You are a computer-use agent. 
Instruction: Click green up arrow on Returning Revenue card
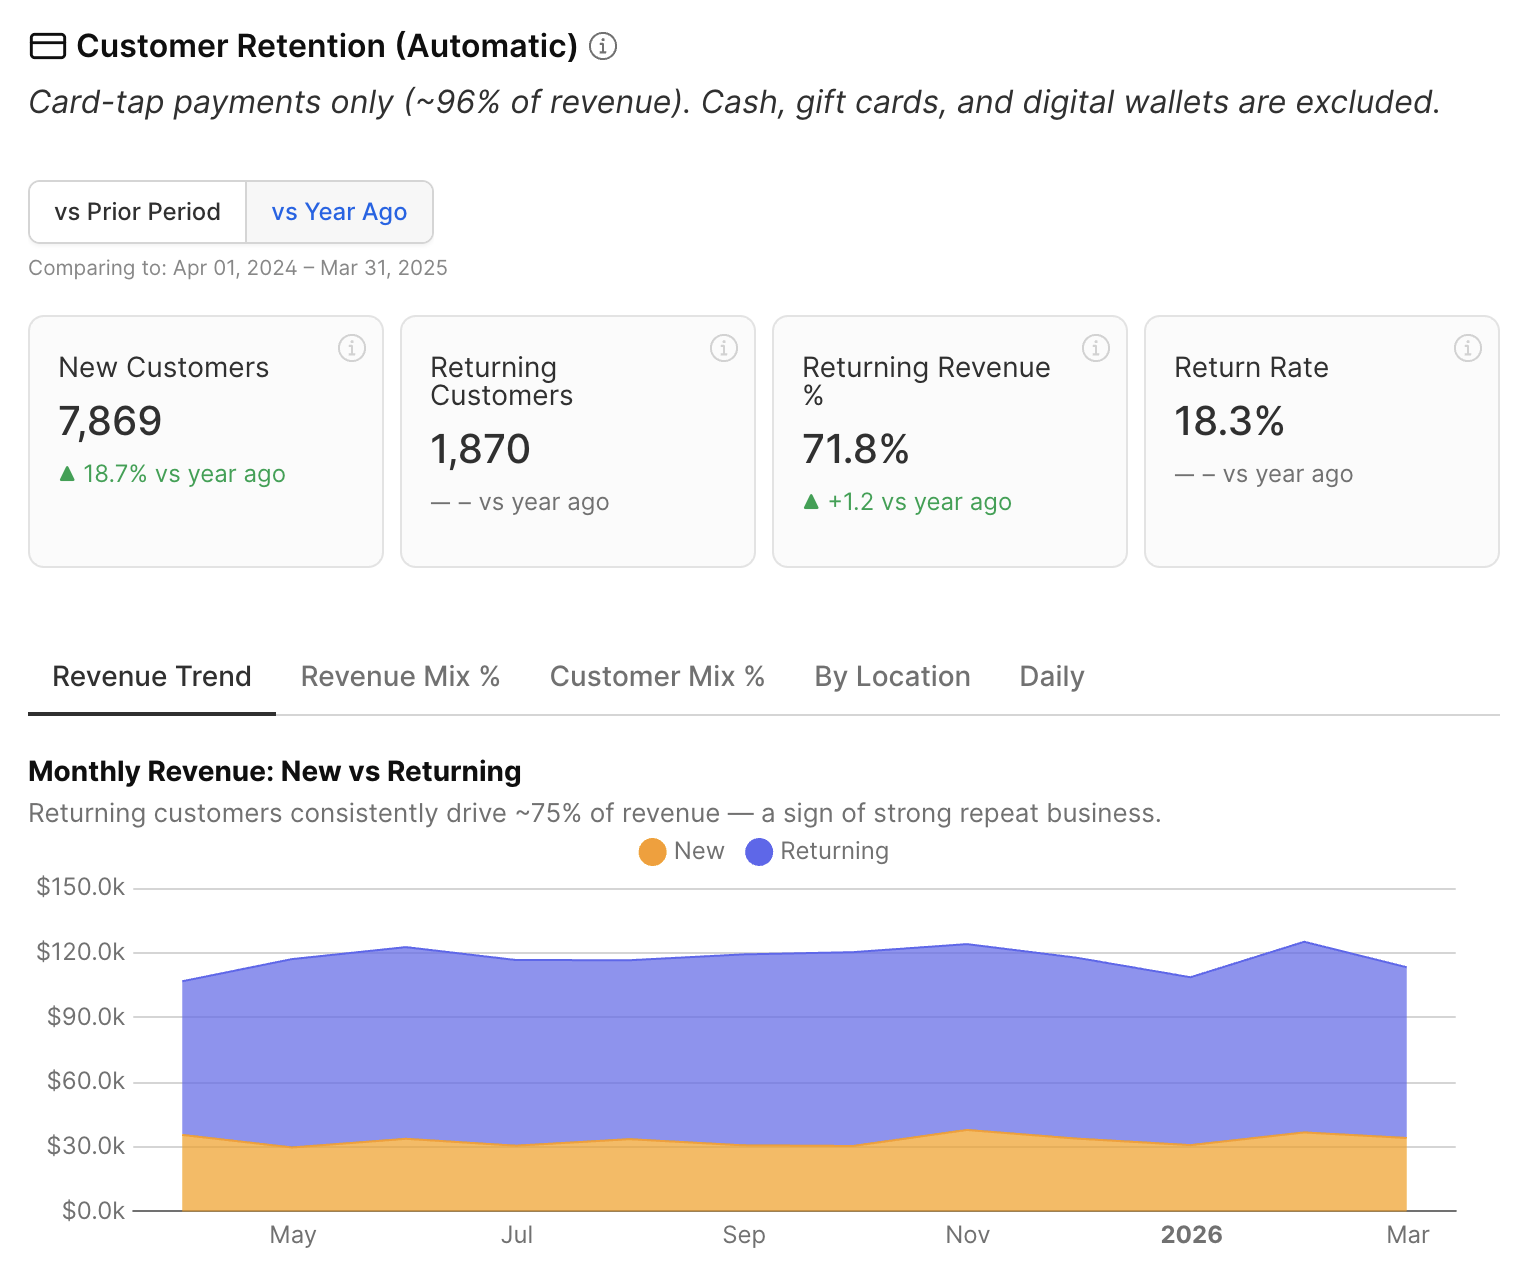(811, 502)
